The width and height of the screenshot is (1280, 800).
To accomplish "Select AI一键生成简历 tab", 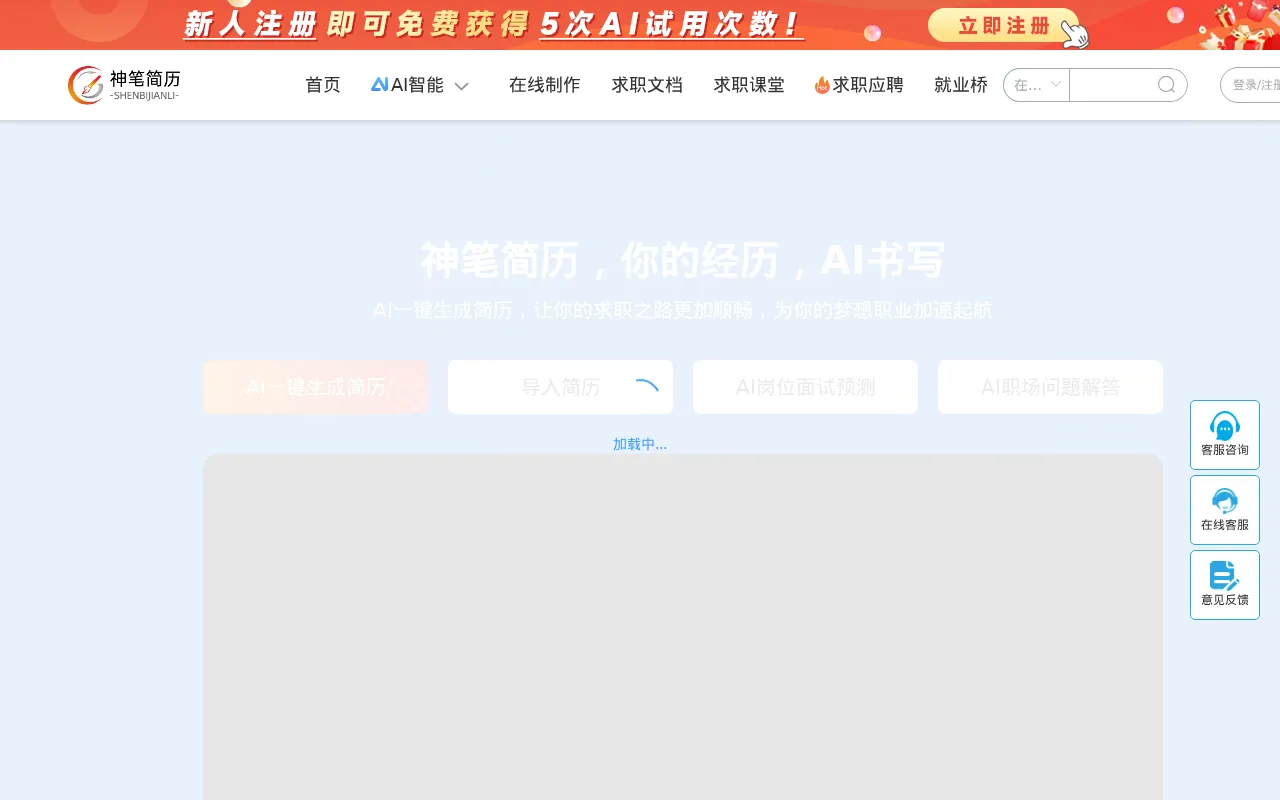I will (315, 387).
